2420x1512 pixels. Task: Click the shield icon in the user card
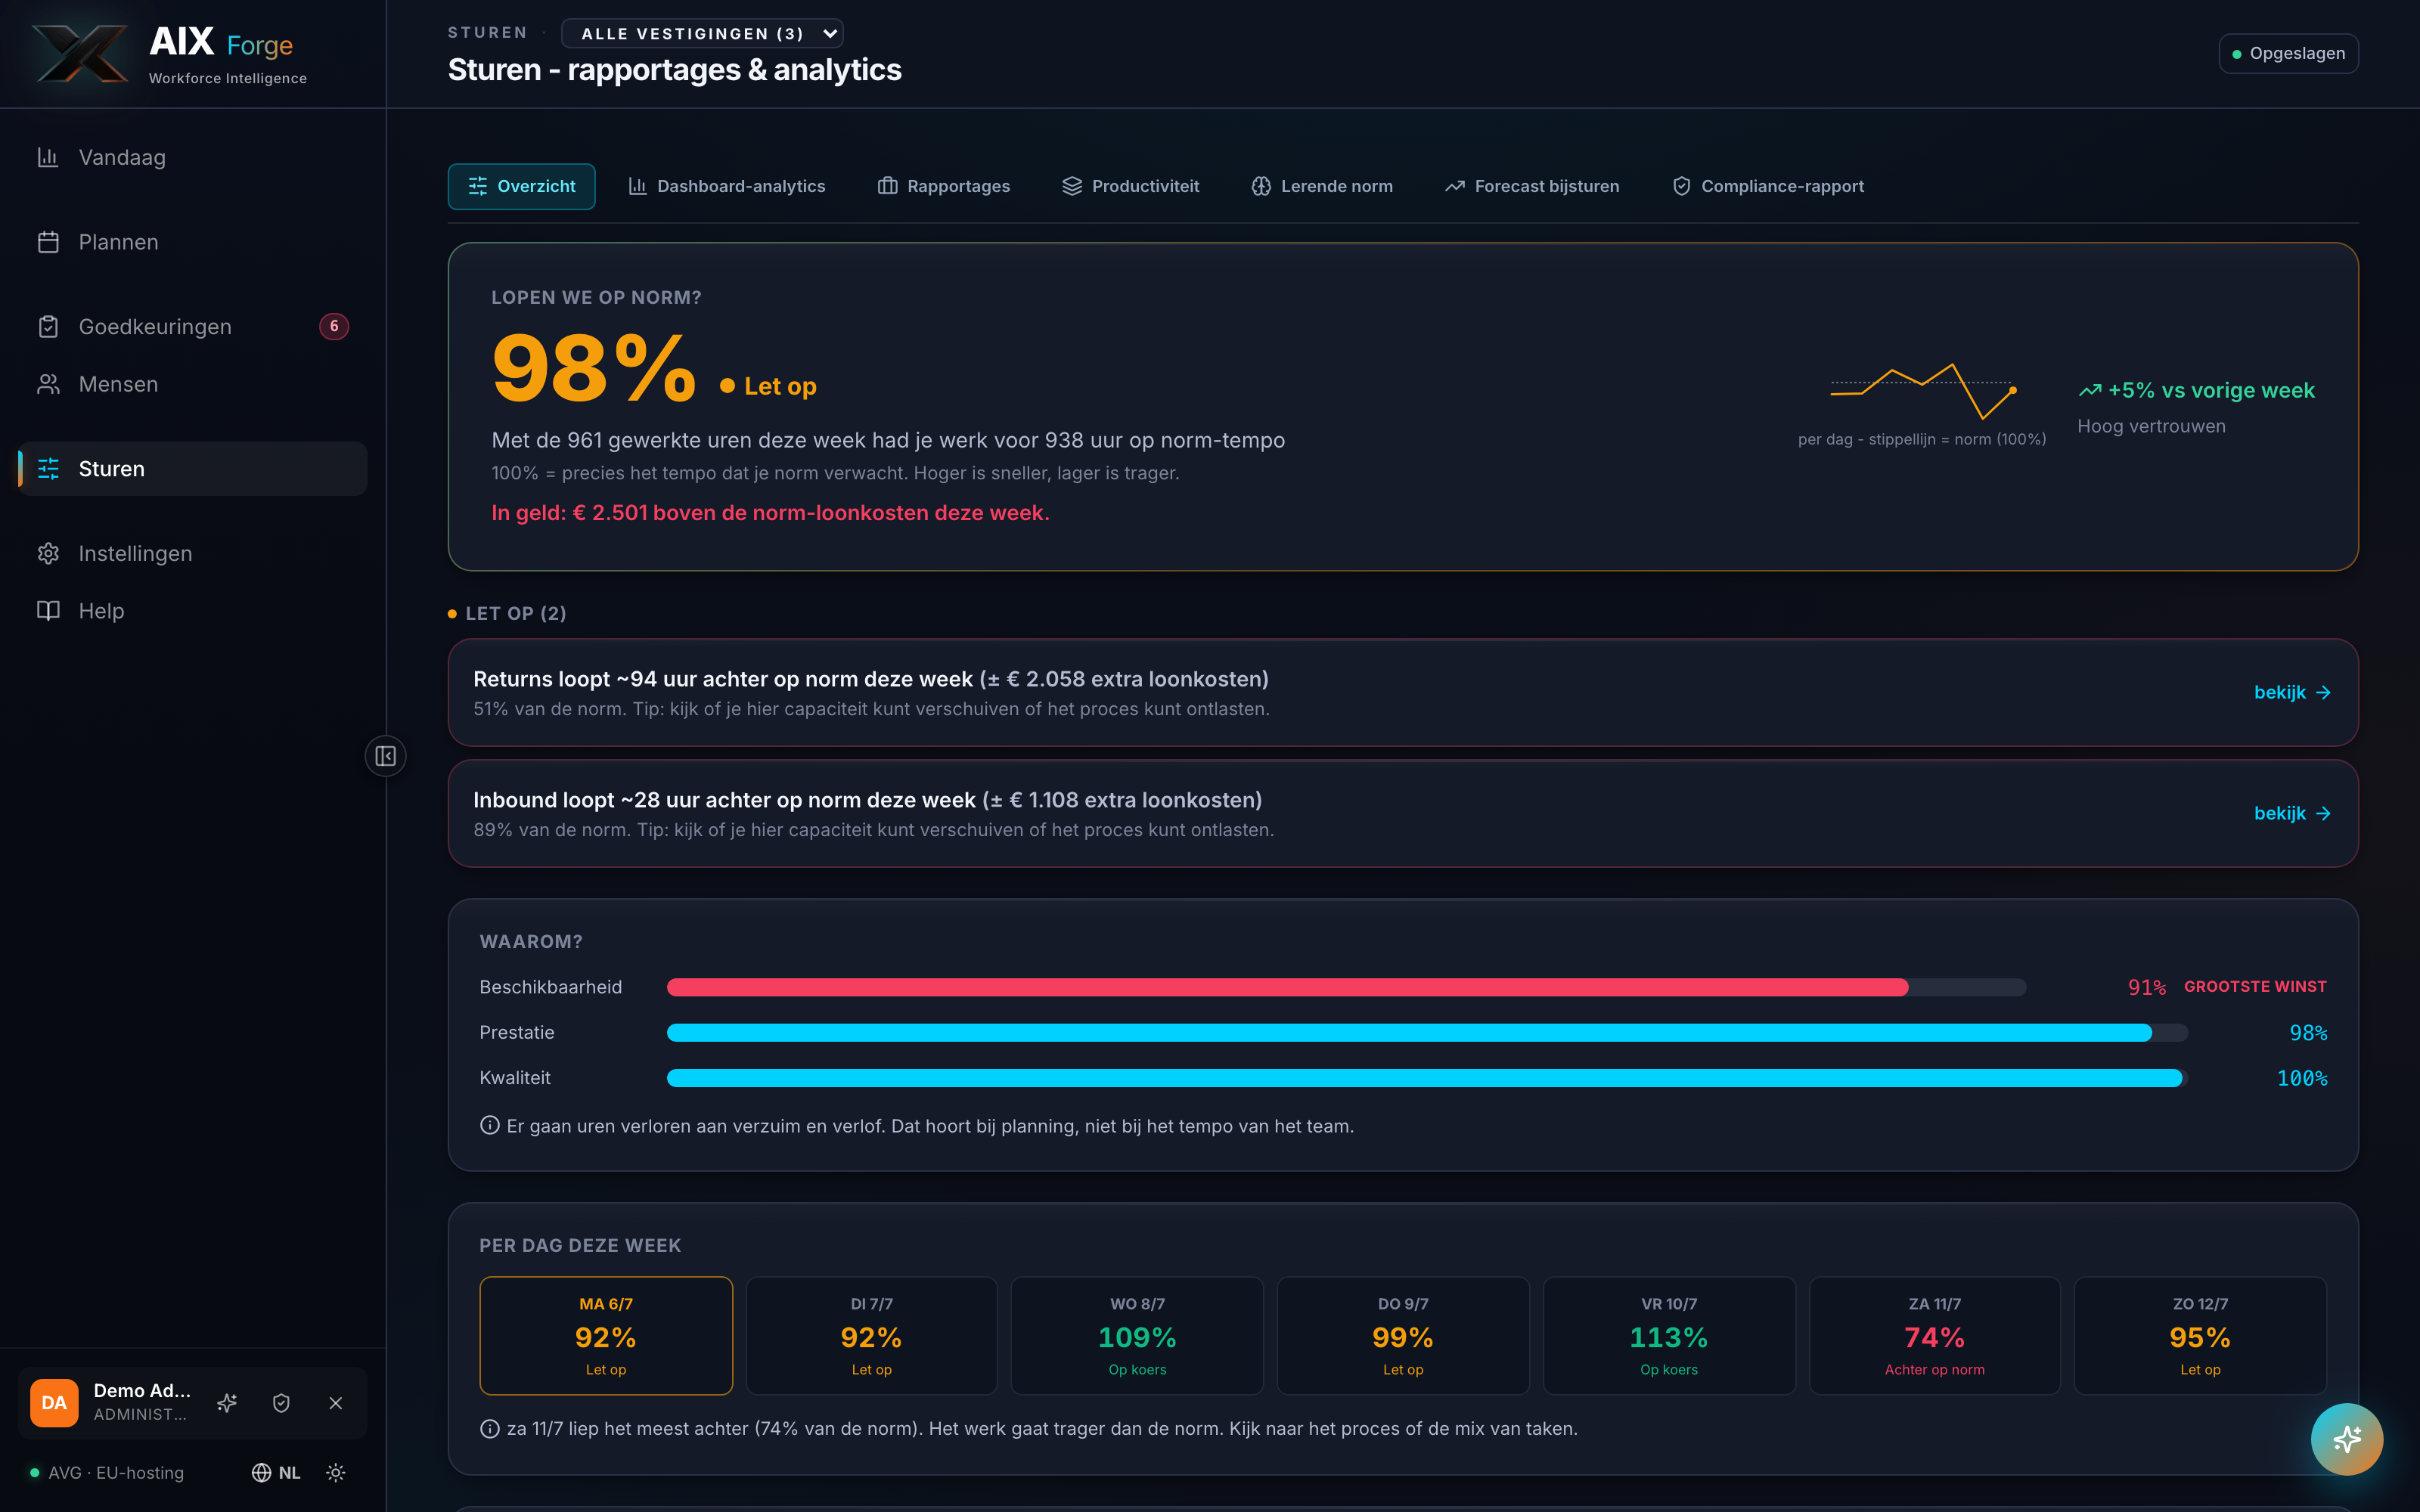pyautogui.click(x=281, y=1402)
